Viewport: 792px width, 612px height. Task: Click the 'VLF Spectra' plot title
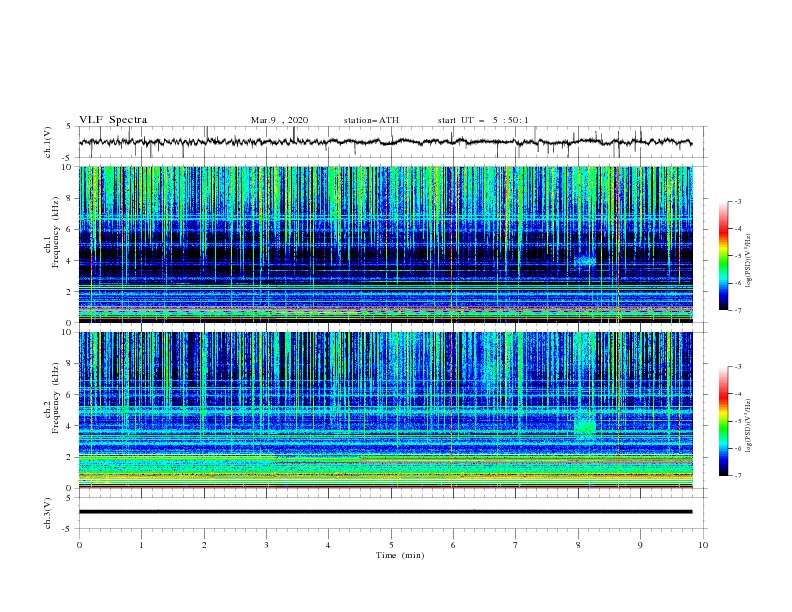[x=113, y=120]
